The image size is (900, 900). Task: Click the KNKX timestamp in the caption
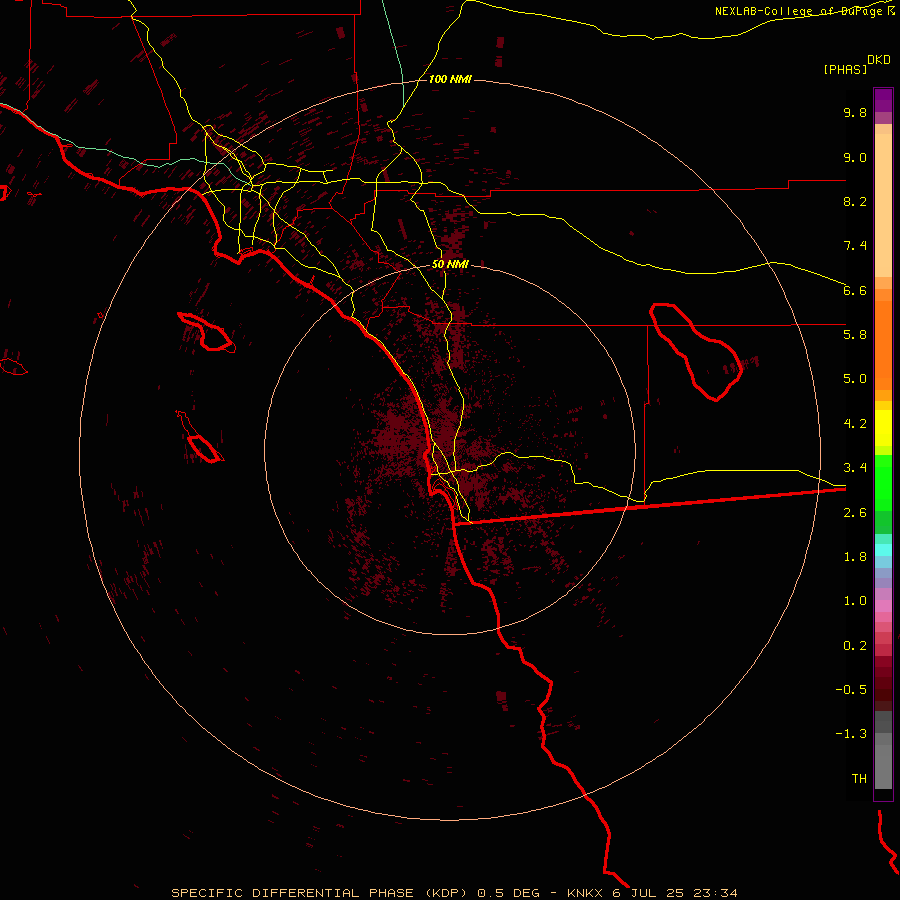tap(652, 893)
